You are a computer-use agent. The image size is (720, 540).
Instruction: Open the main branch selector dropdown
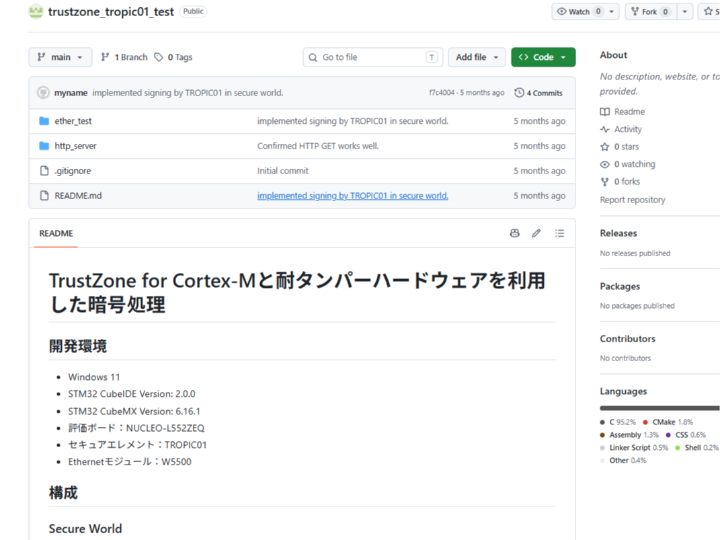[60, 57]
